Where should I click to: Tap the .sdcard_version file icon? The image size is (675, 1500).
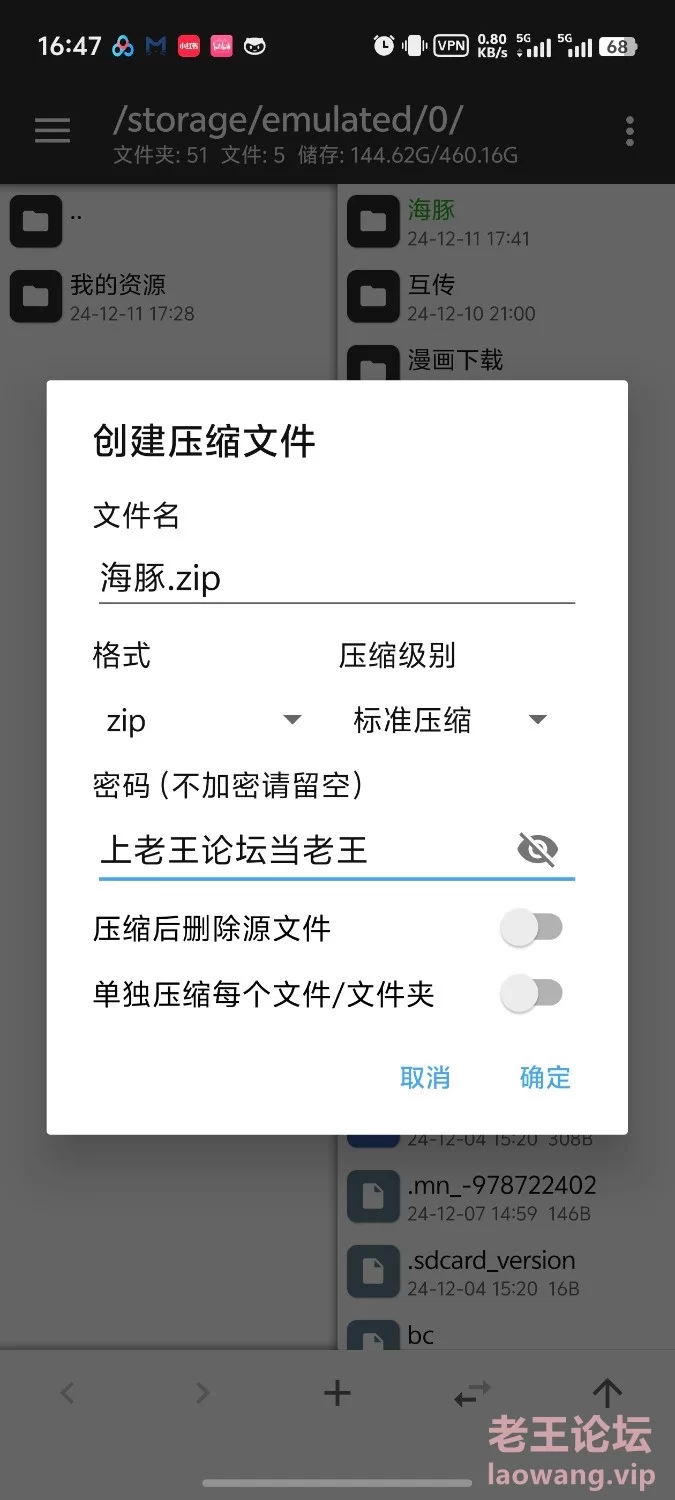373,1272
